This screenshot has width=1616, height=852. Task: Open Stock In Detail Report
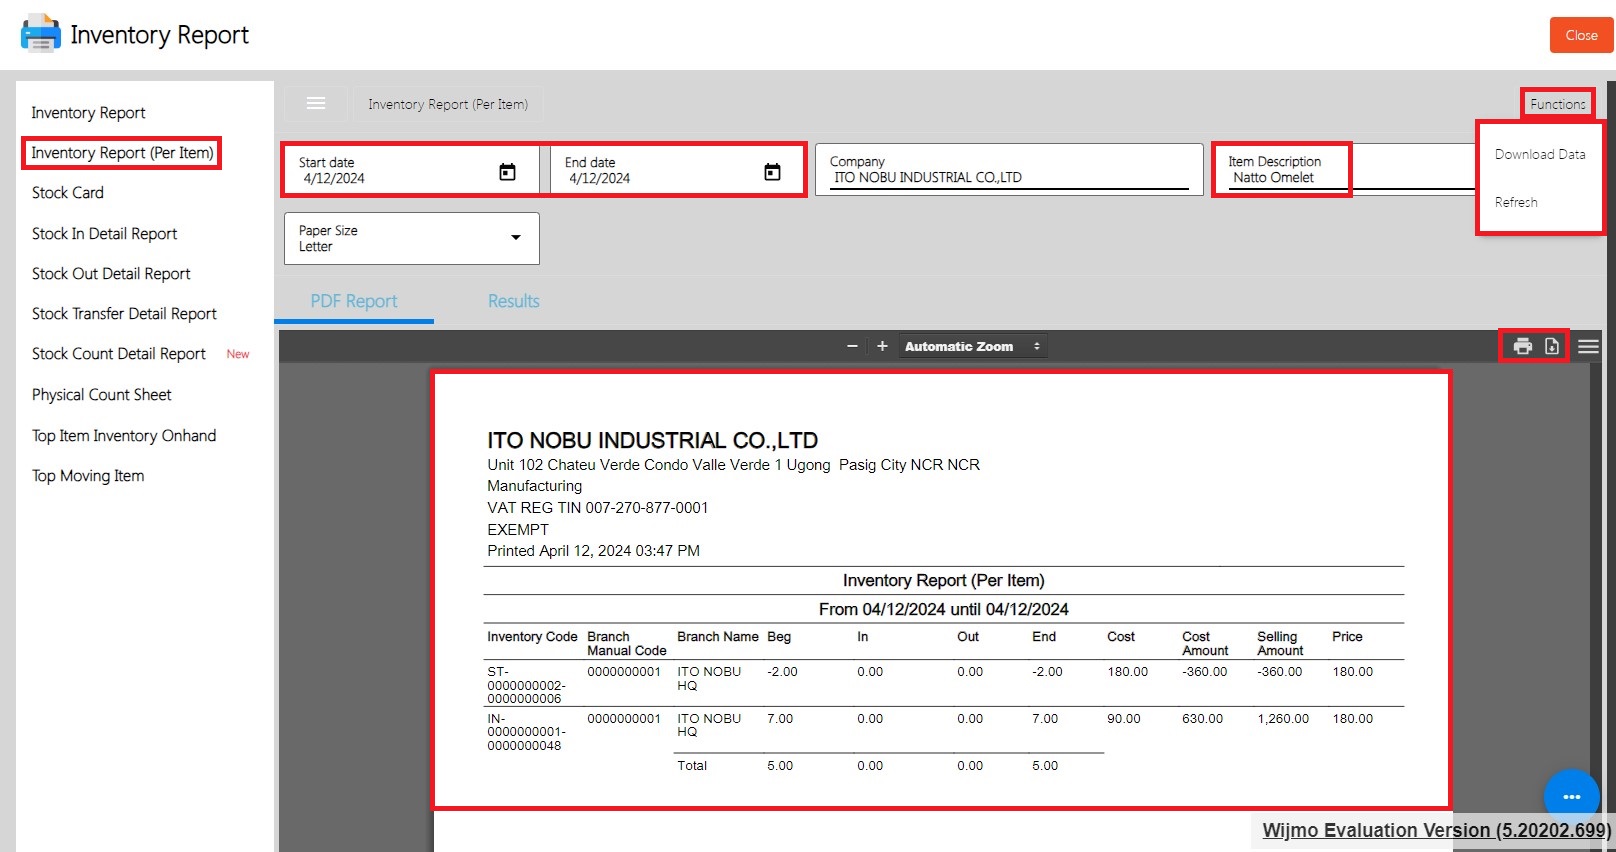tap(104, 234)
